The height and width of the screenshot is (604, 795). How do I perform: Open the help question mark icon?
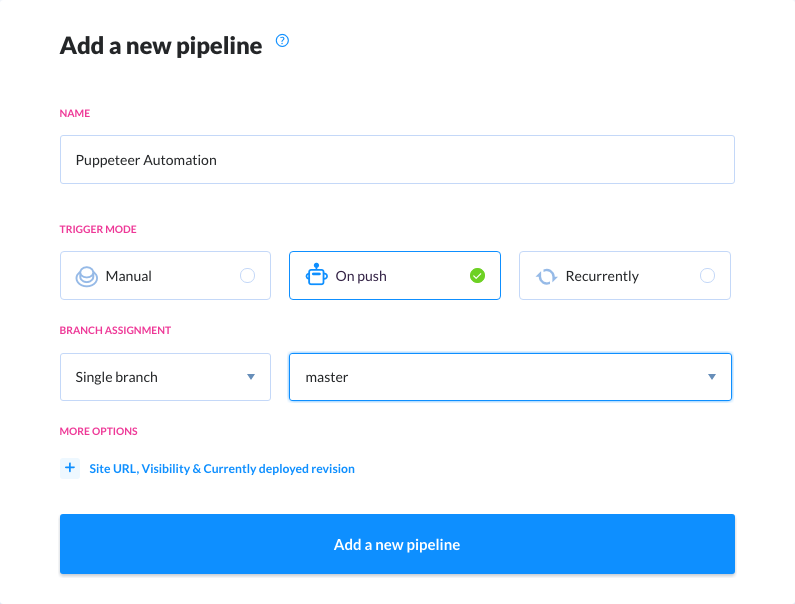pyautogui.click(x=282, y=41)
